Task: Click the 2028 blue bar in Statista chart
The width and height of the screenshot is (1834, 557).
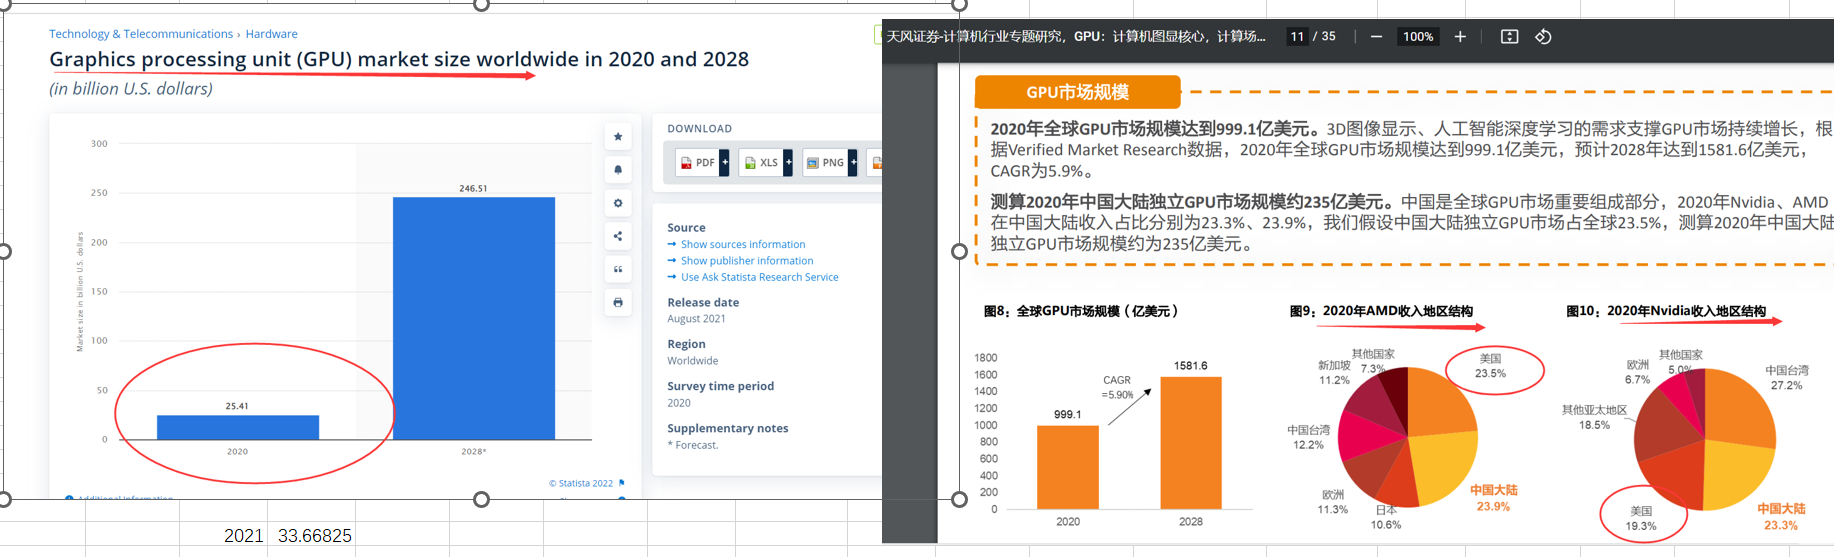Action: [x=474, y=318]
